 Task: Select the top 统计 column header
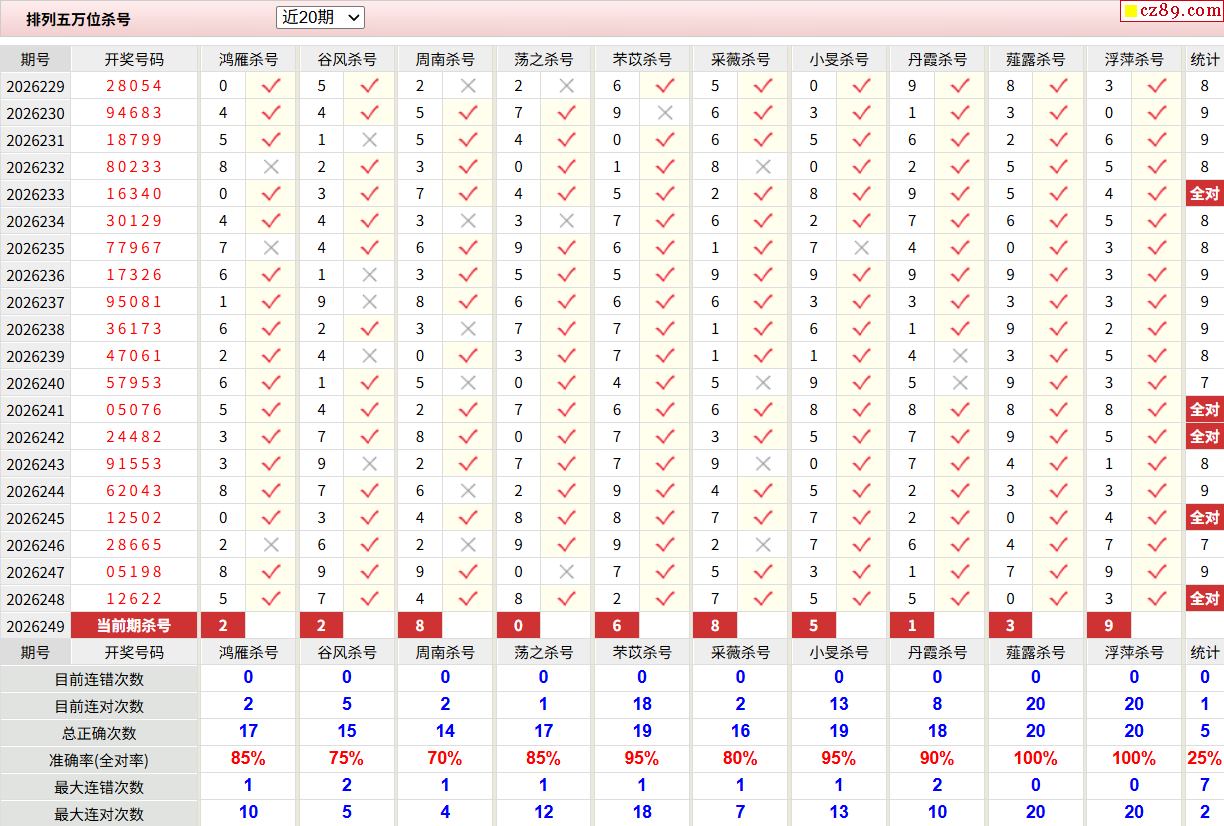(1205, 59)
